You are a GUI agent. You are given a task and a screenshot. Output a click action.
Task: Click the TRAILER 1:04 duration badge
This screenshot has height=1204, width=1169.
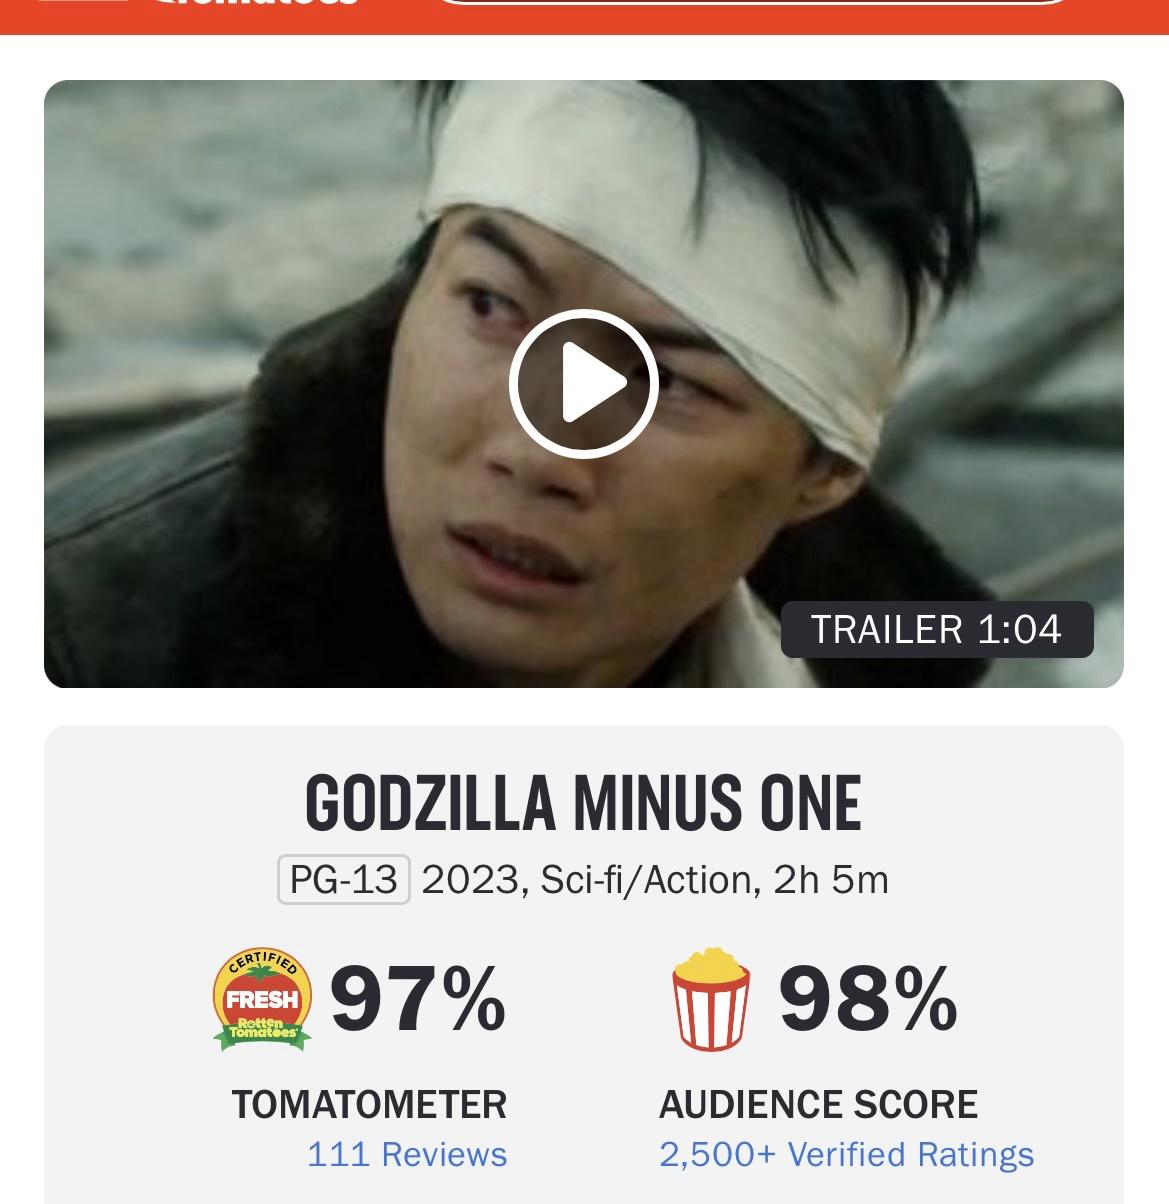pos(937,629)
